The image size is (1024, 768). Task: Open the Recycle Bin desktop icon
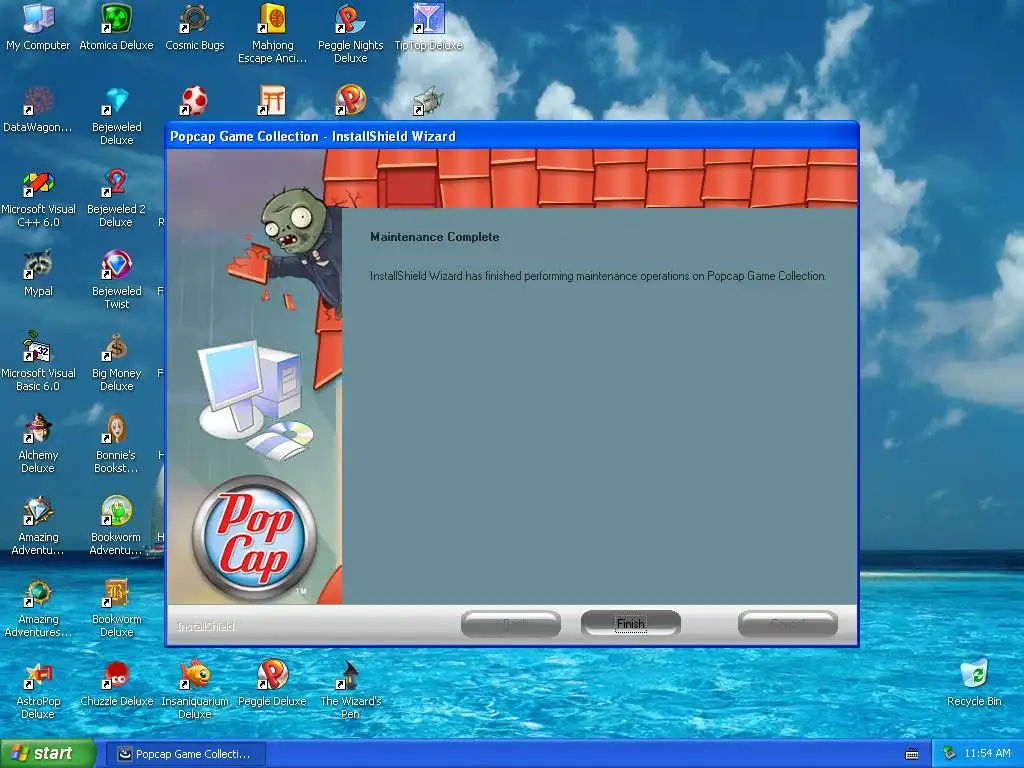pyautogui.click(x=974, y=684)
